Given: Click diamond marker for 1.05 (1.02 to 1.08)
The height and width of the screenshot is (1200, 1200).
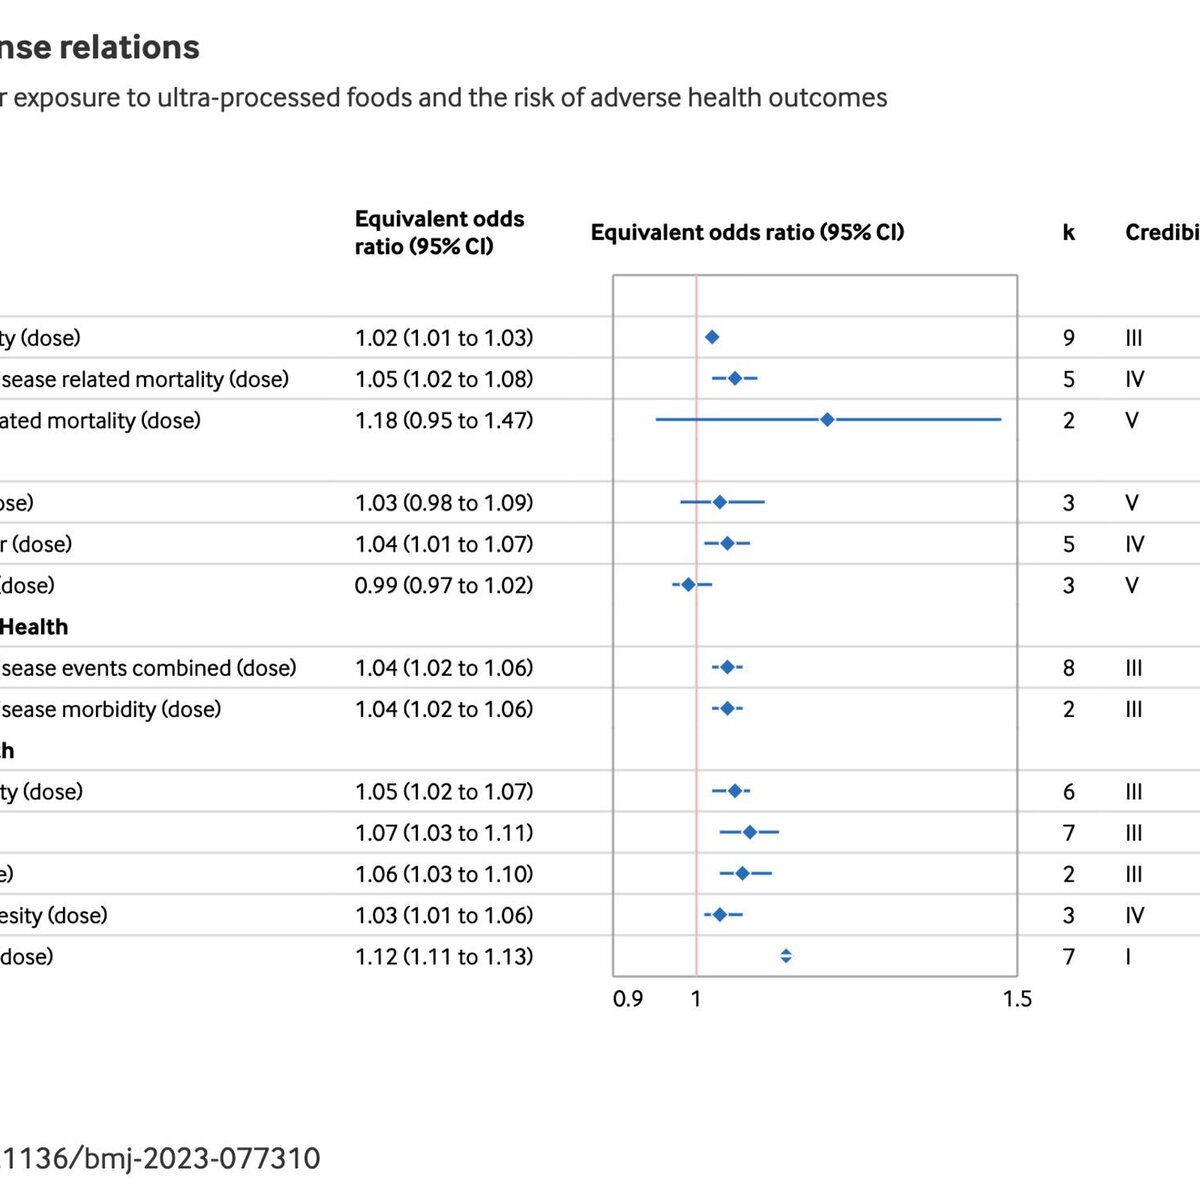Looking at the screenshot, I should click(735, 379).
